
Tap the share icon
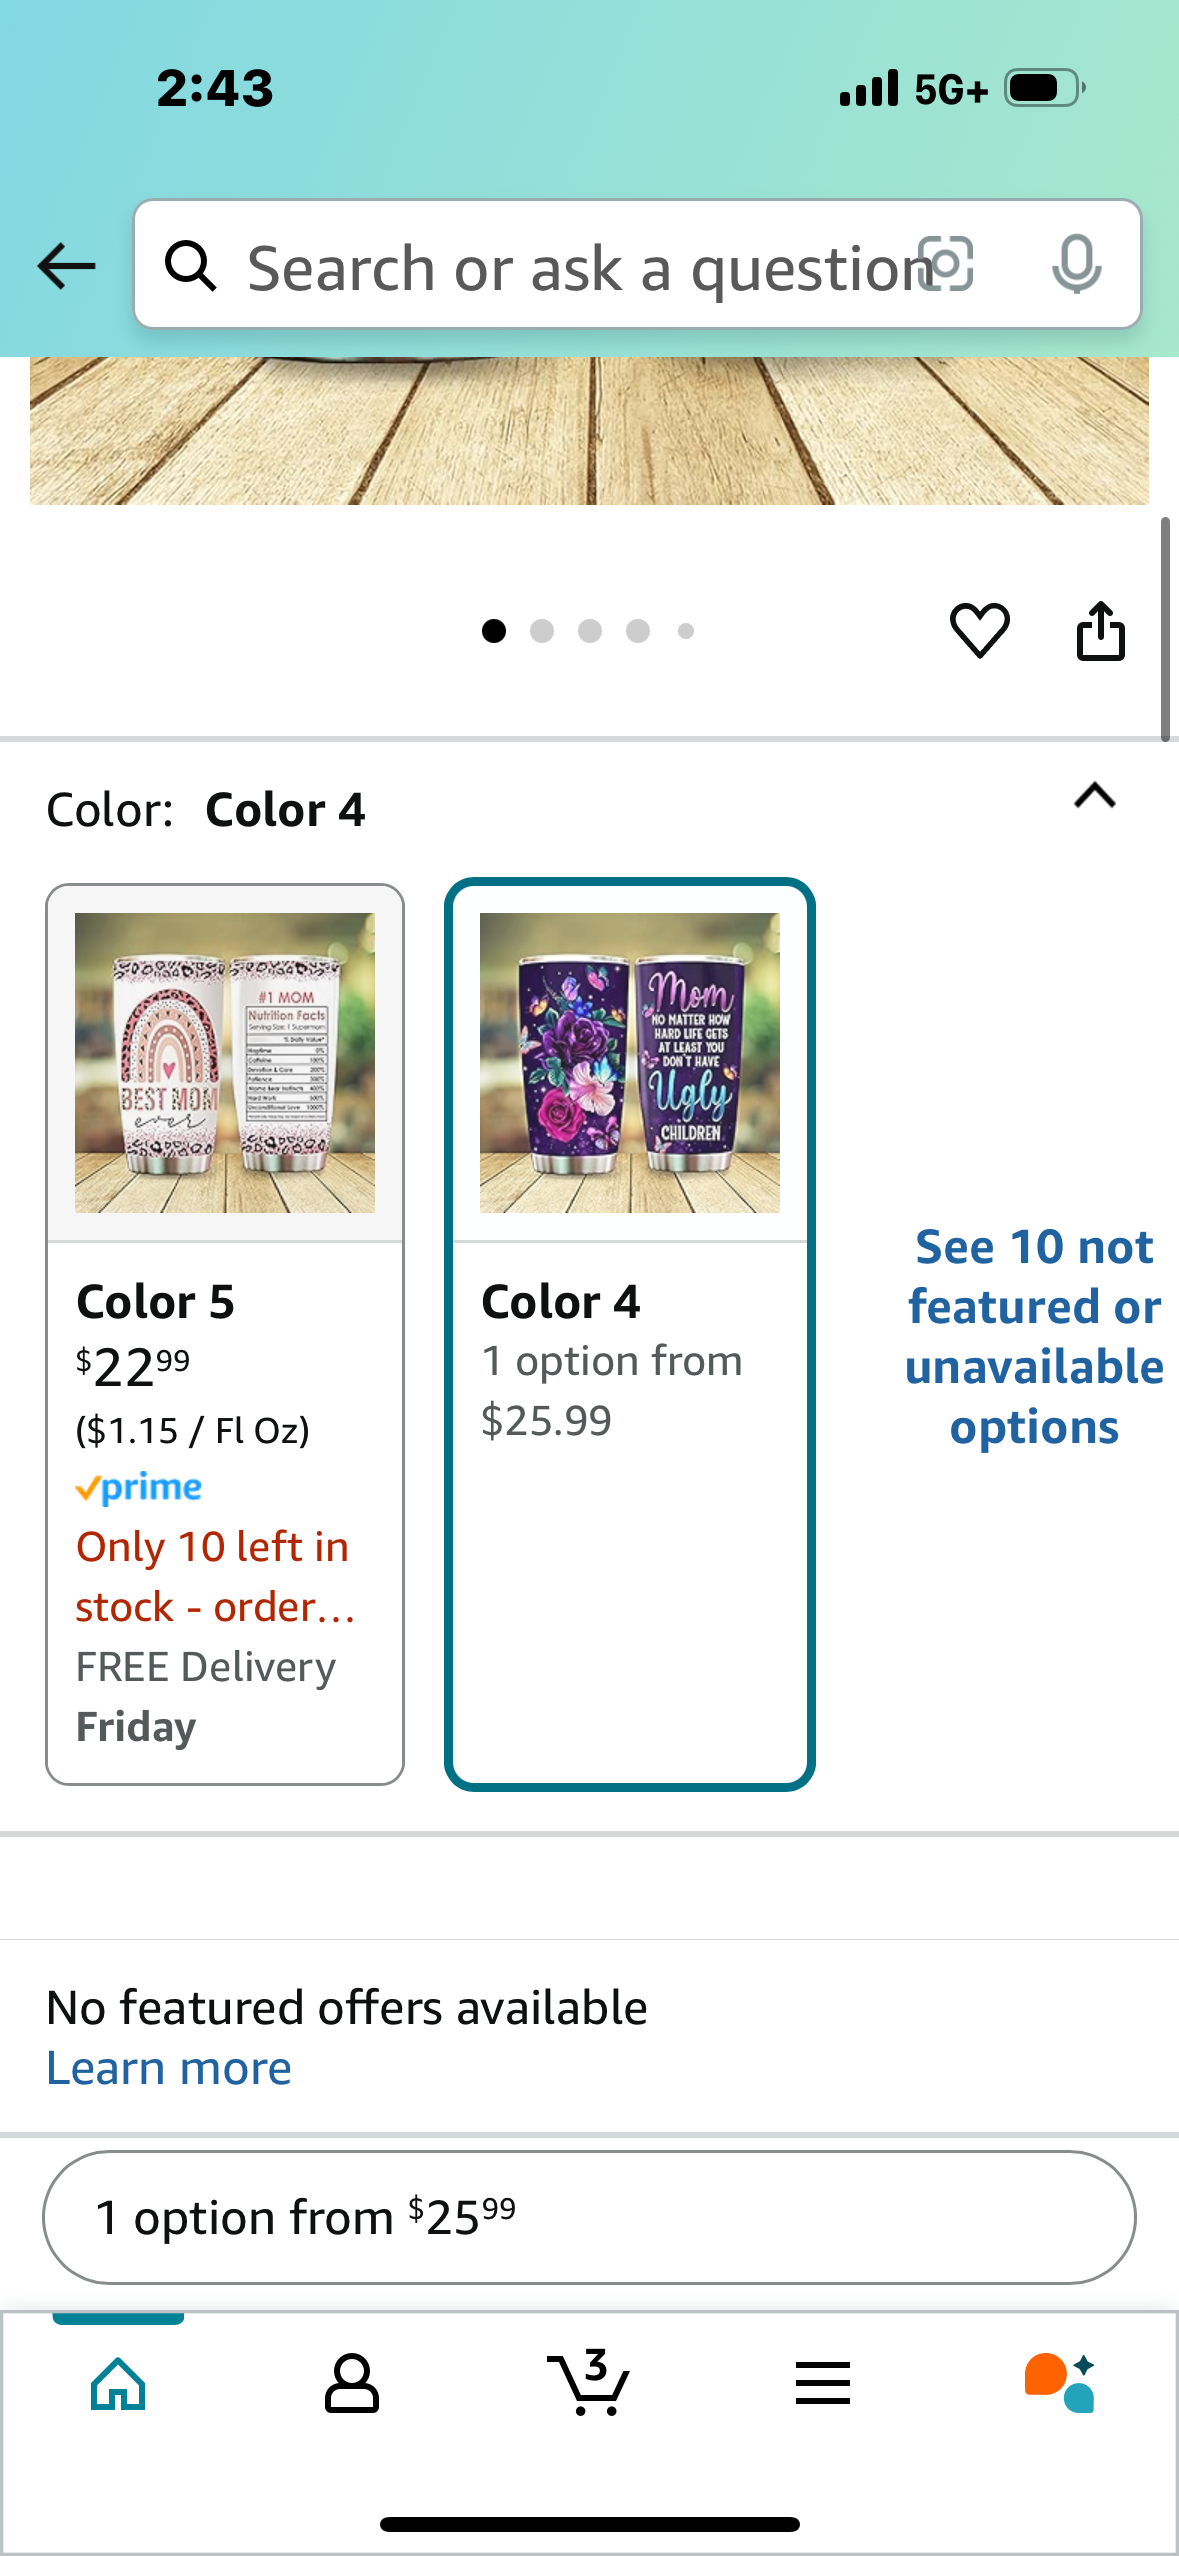pos(1100,631)
